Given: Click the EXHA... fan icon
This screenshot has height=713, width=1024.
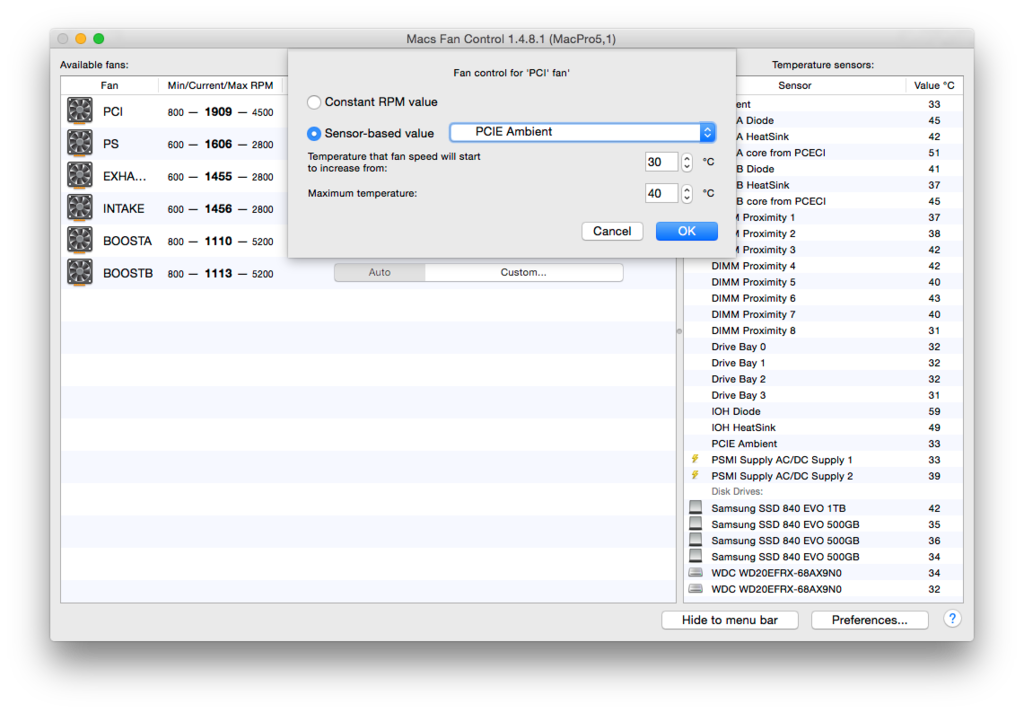Looking at the screenshot, I should click(x=80, y=175).
